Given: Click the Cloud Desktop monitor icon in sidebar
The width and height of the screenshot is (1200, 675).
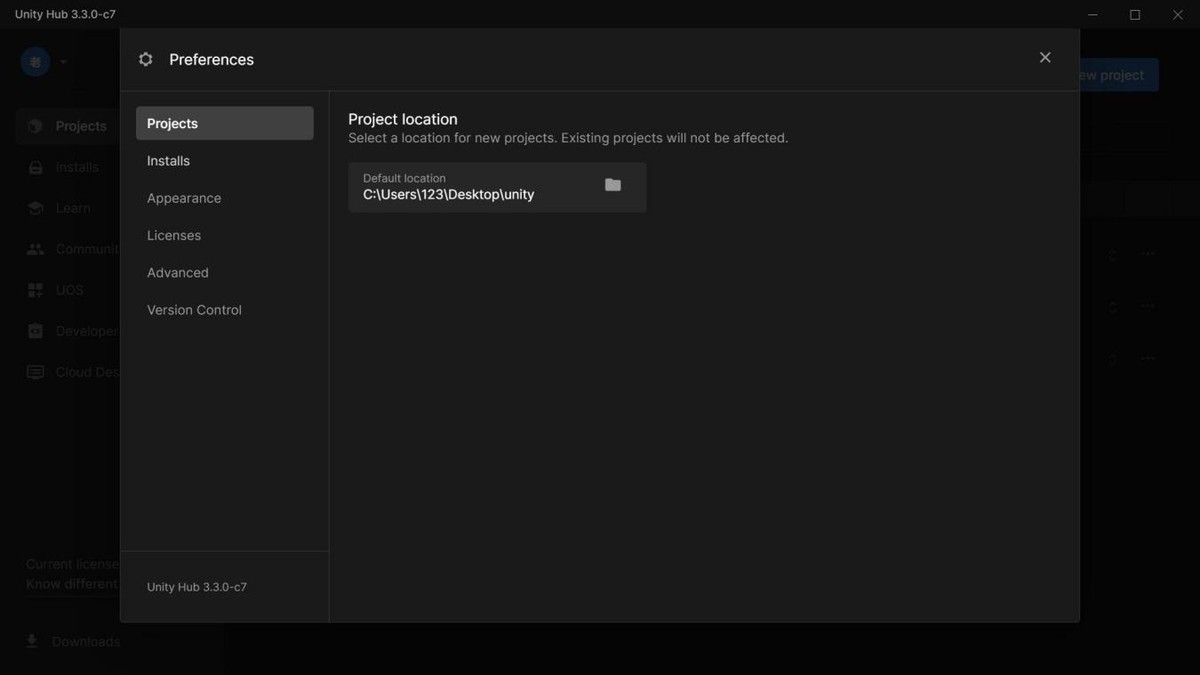Looking at the screenshot, I should point(36,372).
